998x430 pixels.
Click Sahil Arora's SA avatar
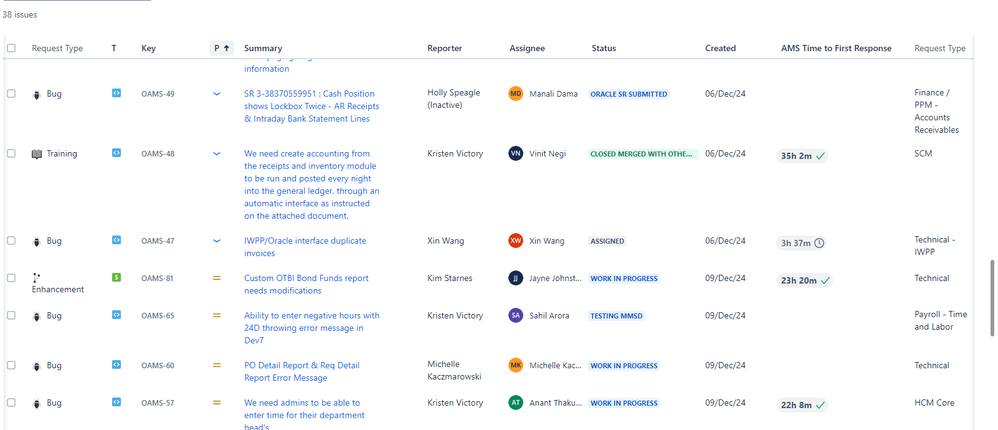pos(516,316)
